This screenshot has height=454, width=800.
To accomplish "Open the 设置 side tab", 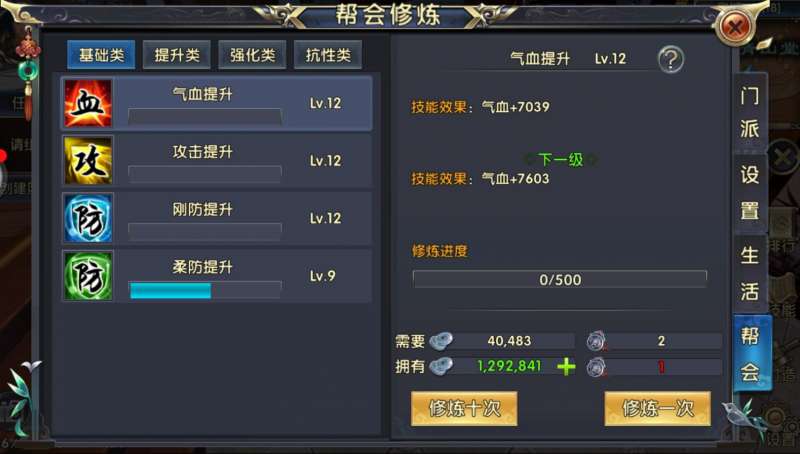I will (x=749, y=192).
